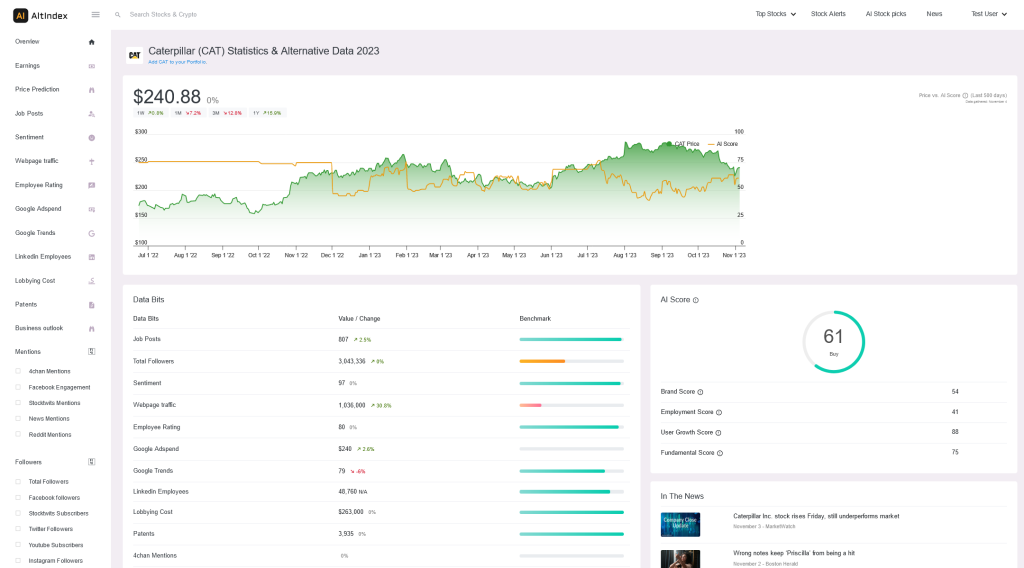This screenshot has height=568, width=1024.
Task: Check the Stocktwits Subscribers checkbox
Action: [18, 513]
